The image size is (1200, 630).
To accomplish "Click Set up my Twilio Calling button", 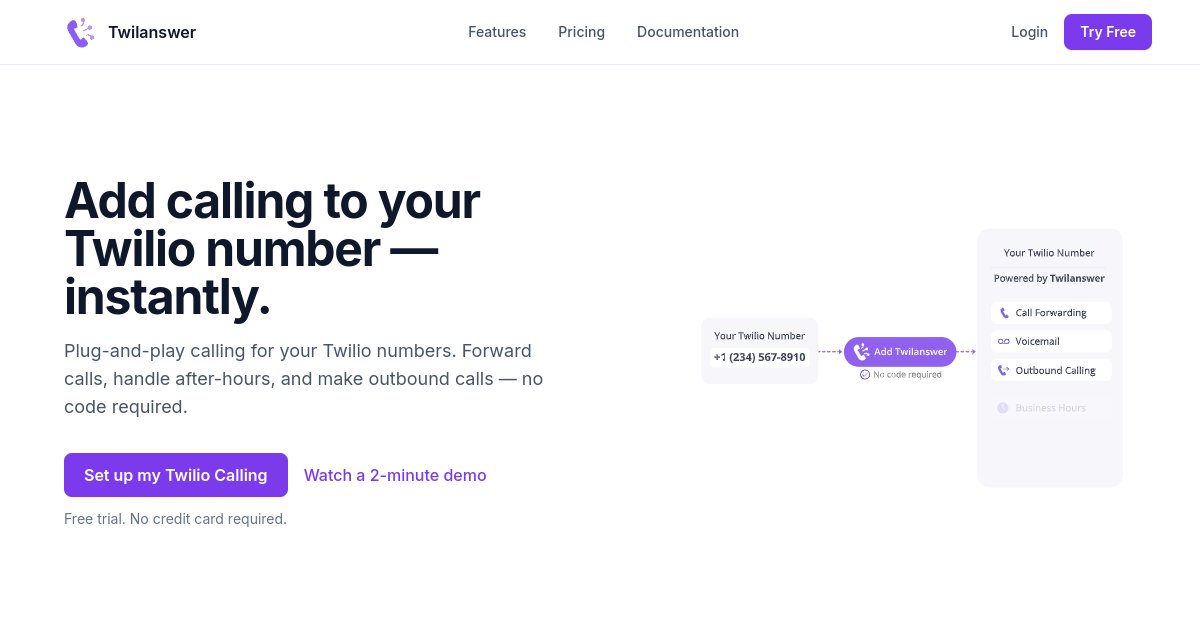I will [x=176, y=475].
